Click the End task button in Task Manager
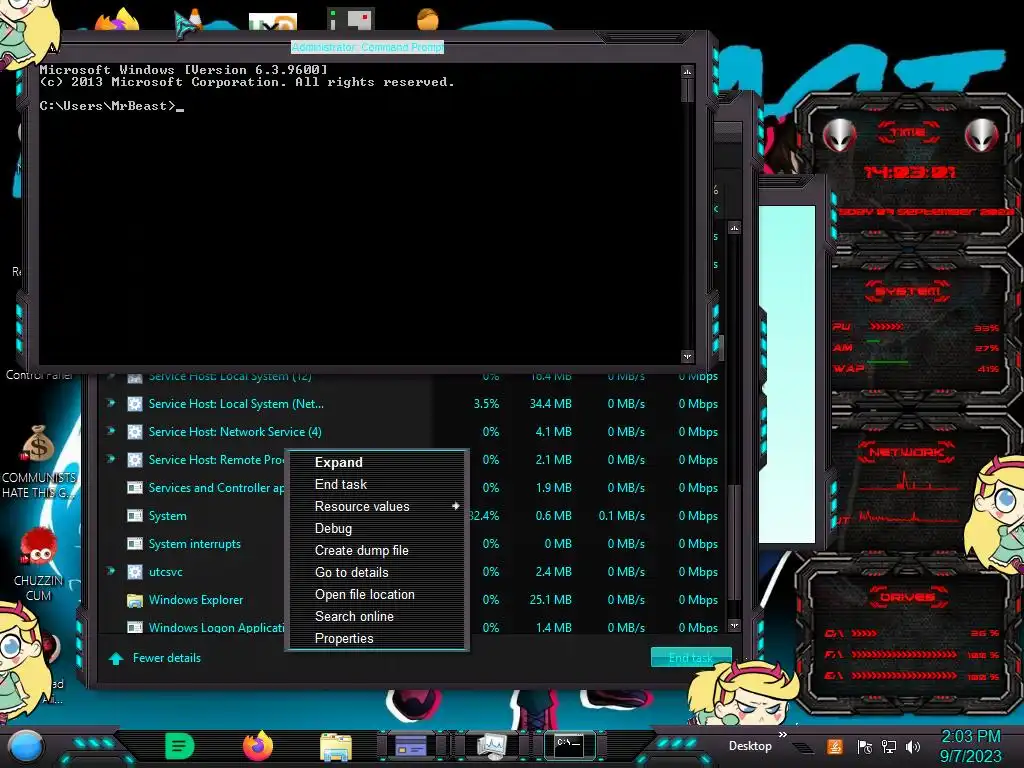 click(x=690, y=658)
